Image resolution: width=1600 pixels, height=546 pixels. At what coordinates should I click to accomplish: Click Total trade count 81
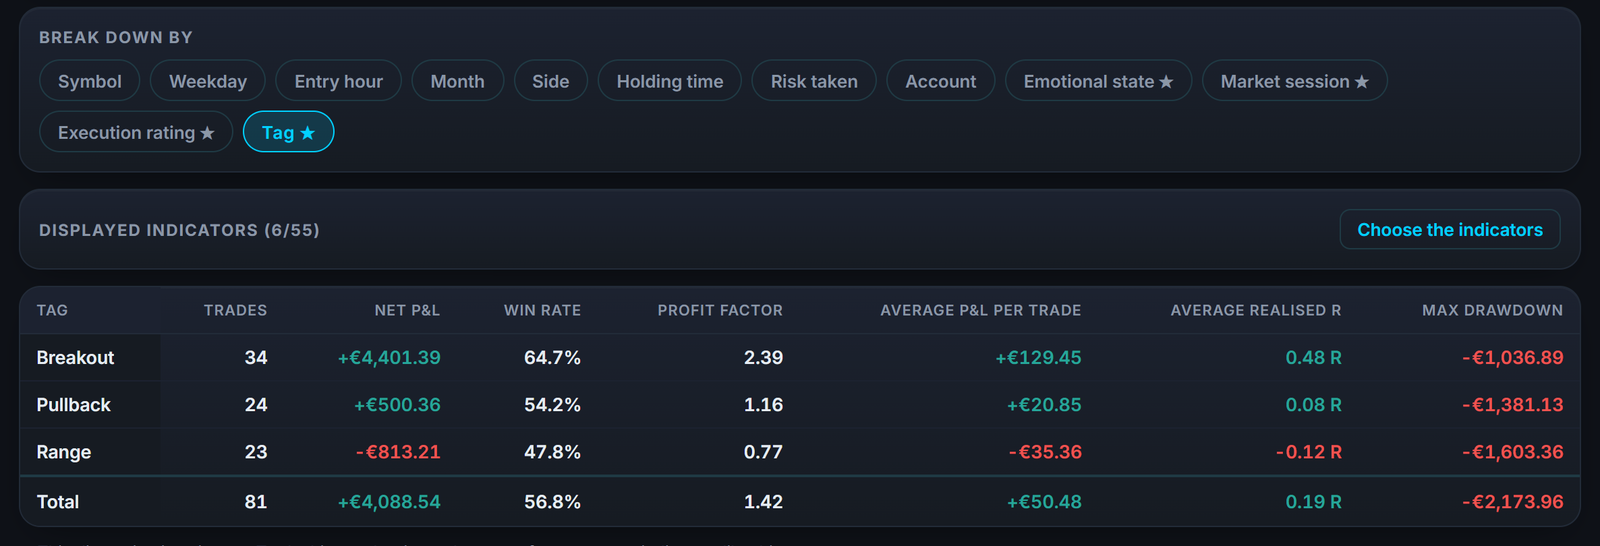[256, 501]
